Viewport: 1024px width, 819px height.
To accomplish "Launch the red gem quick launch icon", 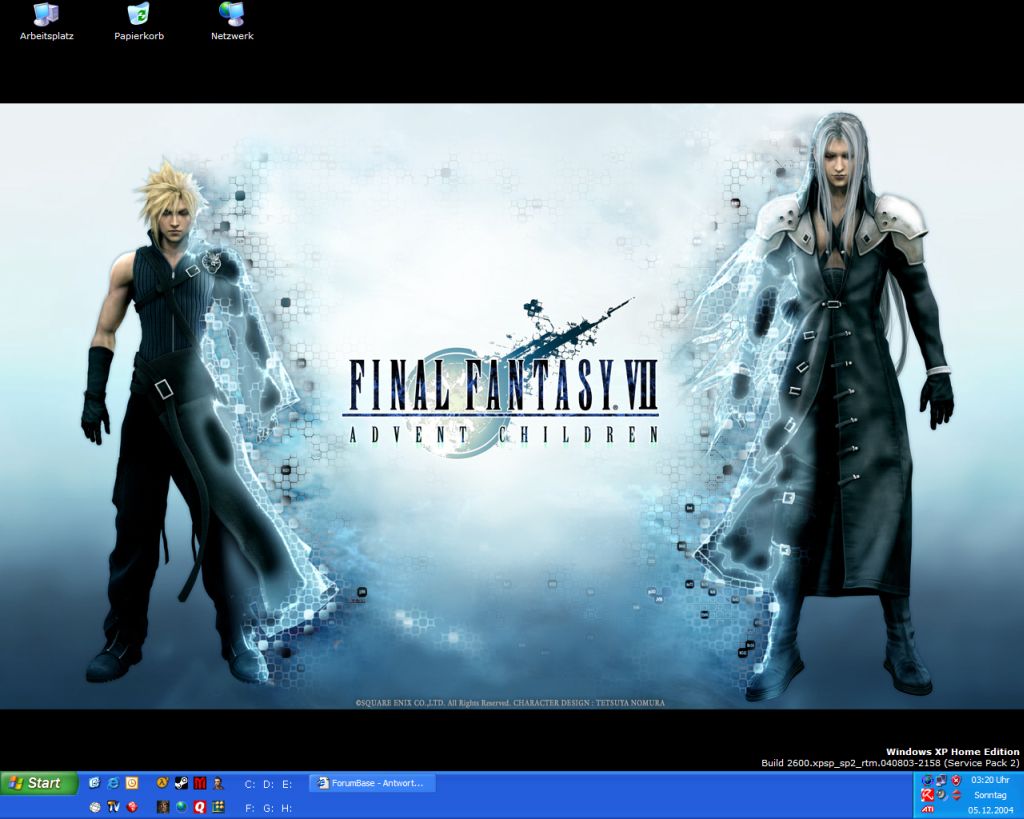I will (132, 807).
